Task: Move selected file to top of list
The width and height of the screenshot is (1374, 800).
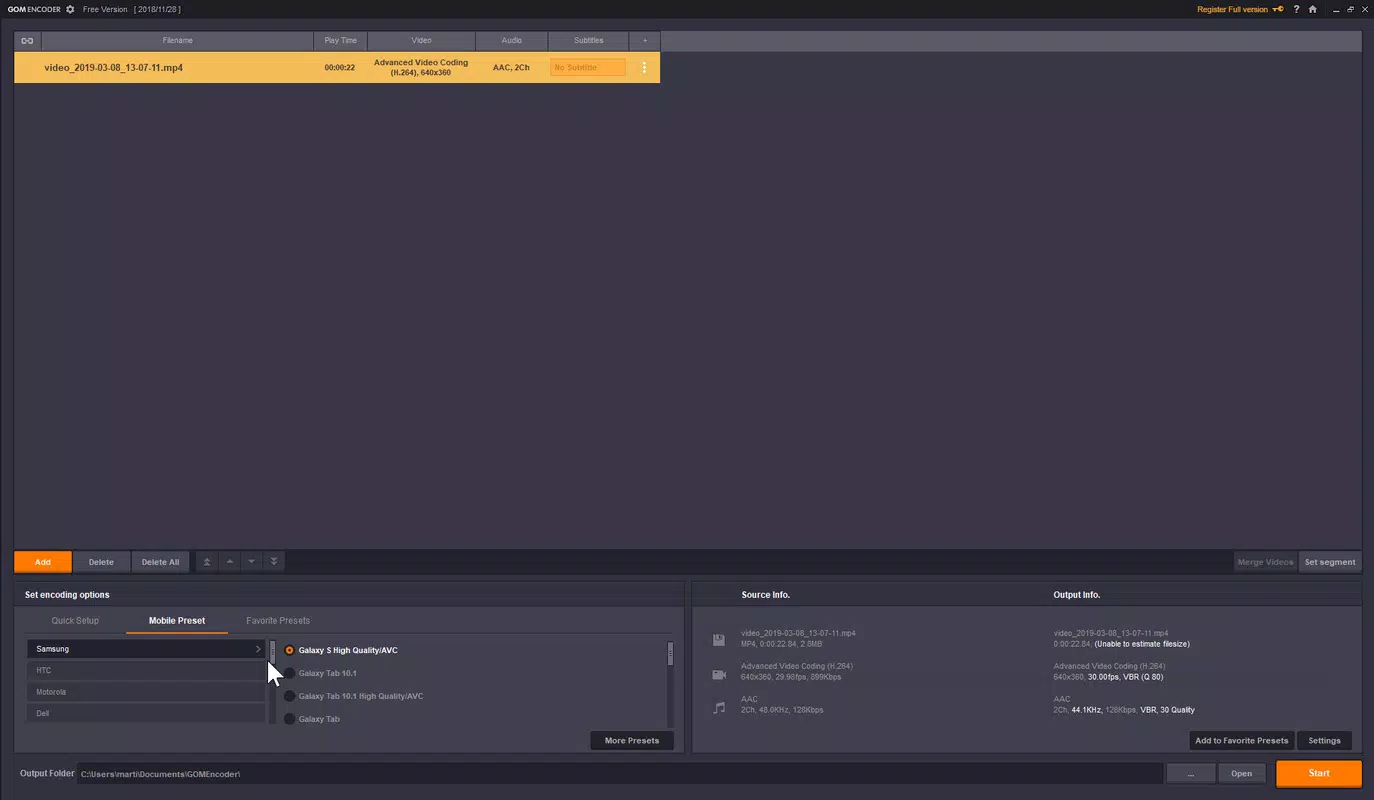Action: [x=207, y=562]
